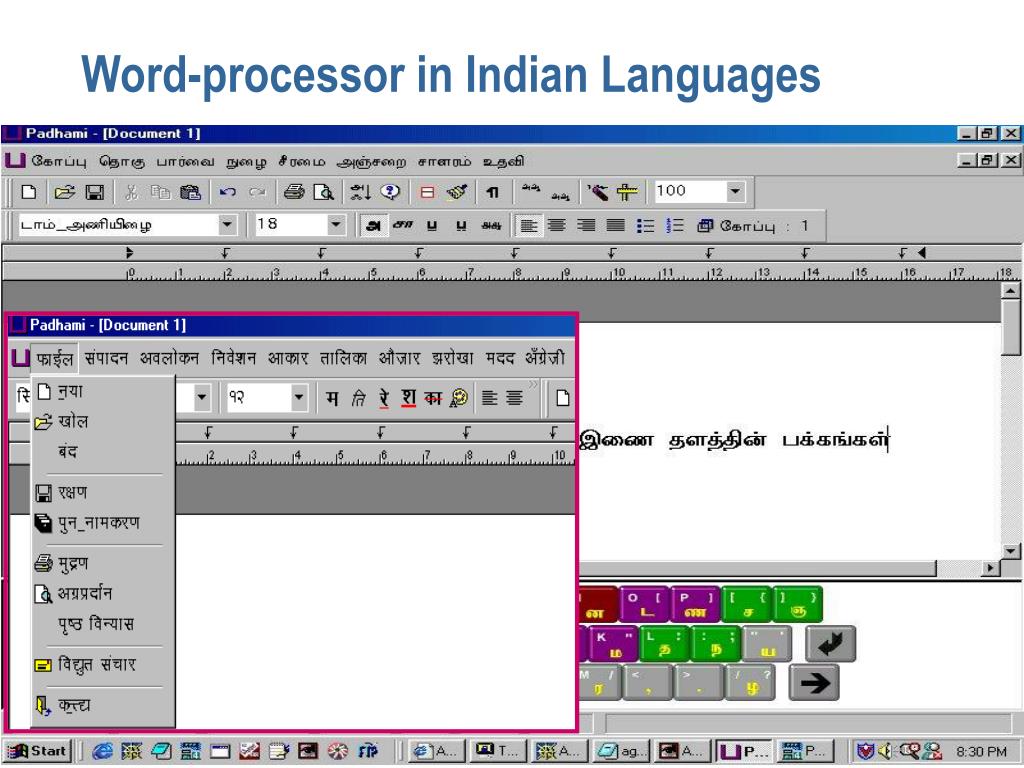This screenshot has height=768, width=1024.
Task: Open the Hindi अवलोकन (View) menu
Action: [x=169, y=358]
